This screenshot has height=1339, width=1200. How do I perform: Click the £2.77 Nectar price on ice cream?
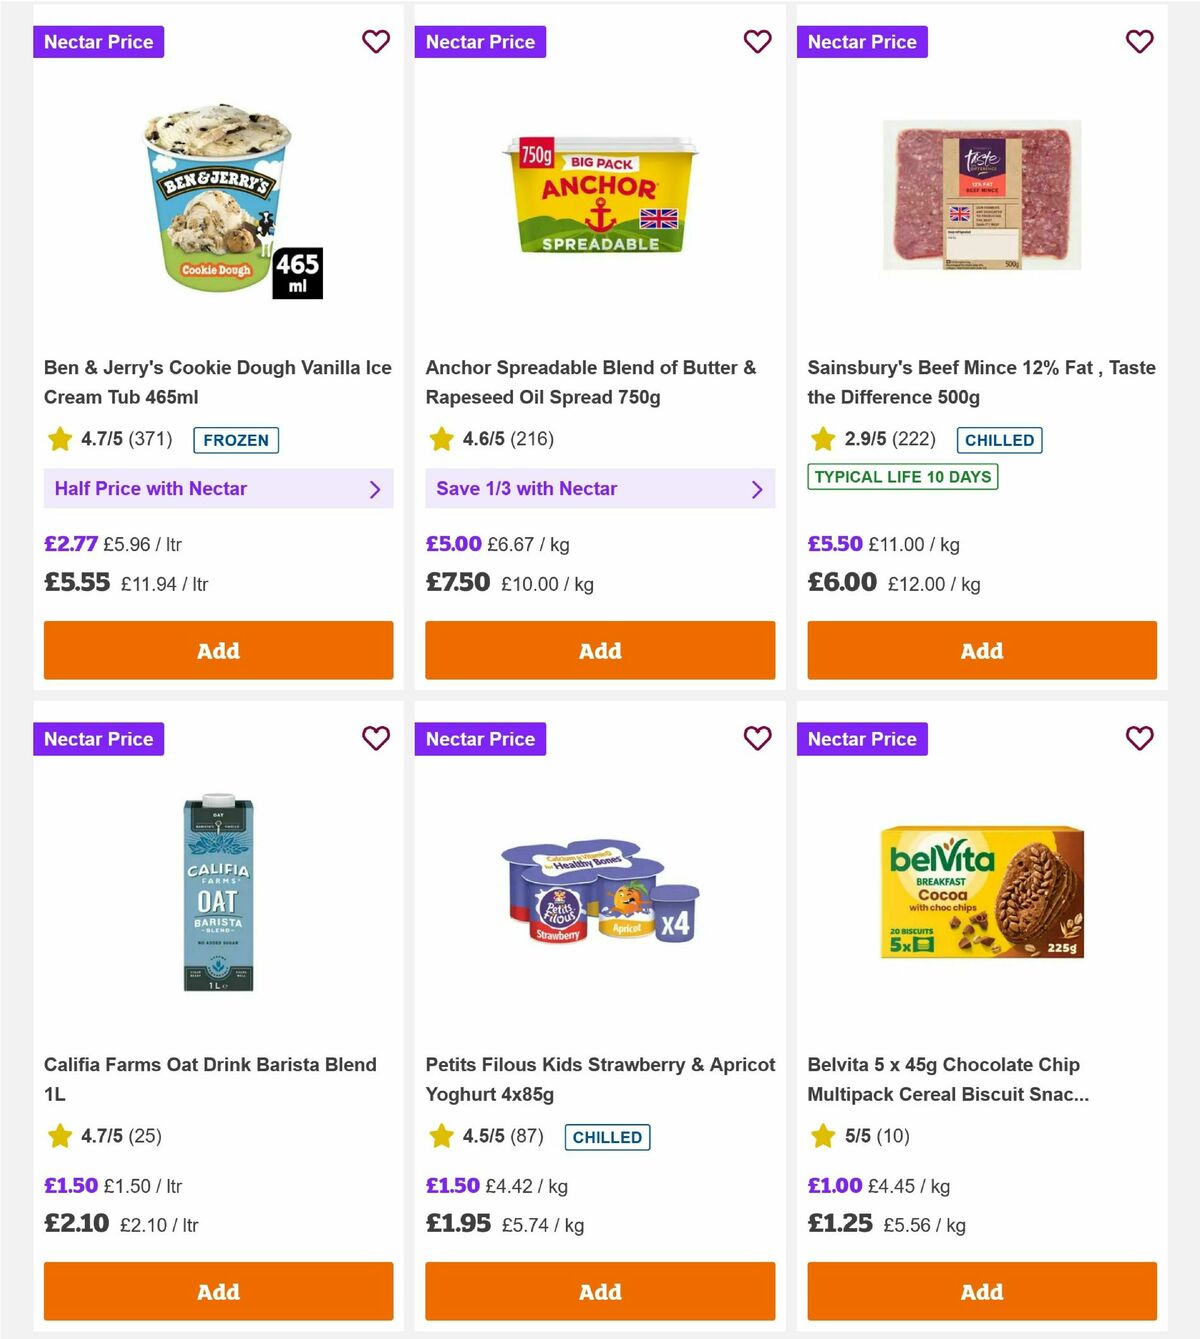click(x=70, y=543)
